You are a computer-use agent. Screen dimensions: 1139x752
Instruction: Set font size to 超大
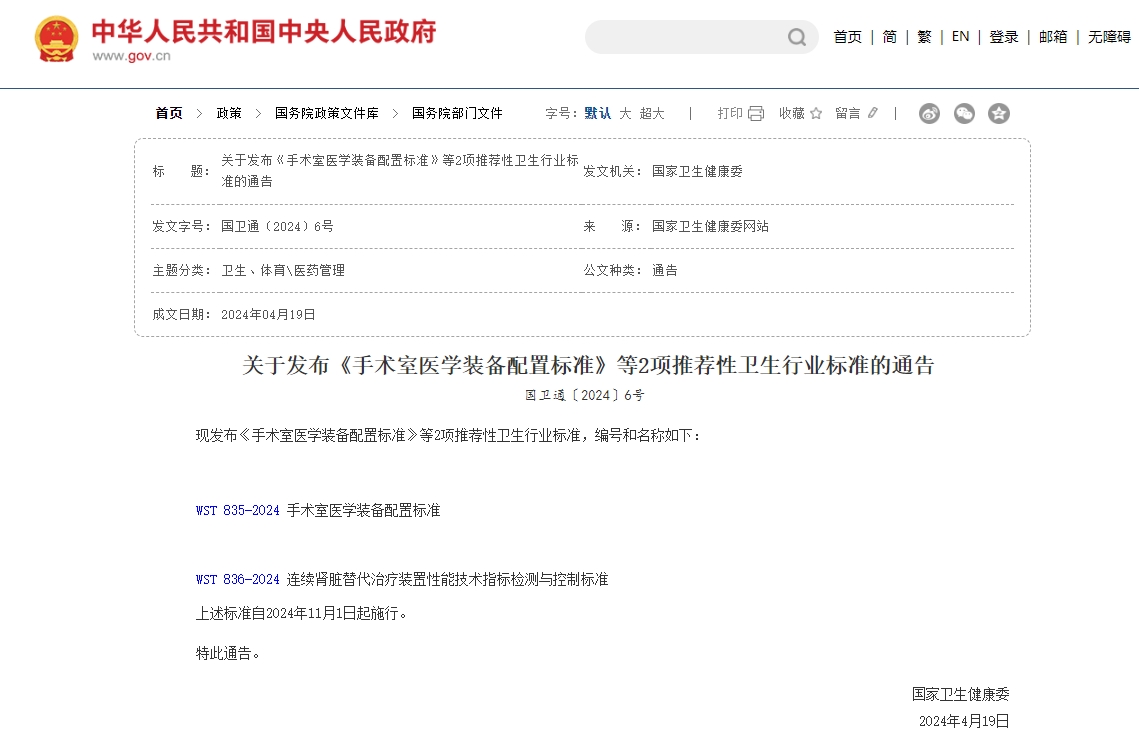652,113
